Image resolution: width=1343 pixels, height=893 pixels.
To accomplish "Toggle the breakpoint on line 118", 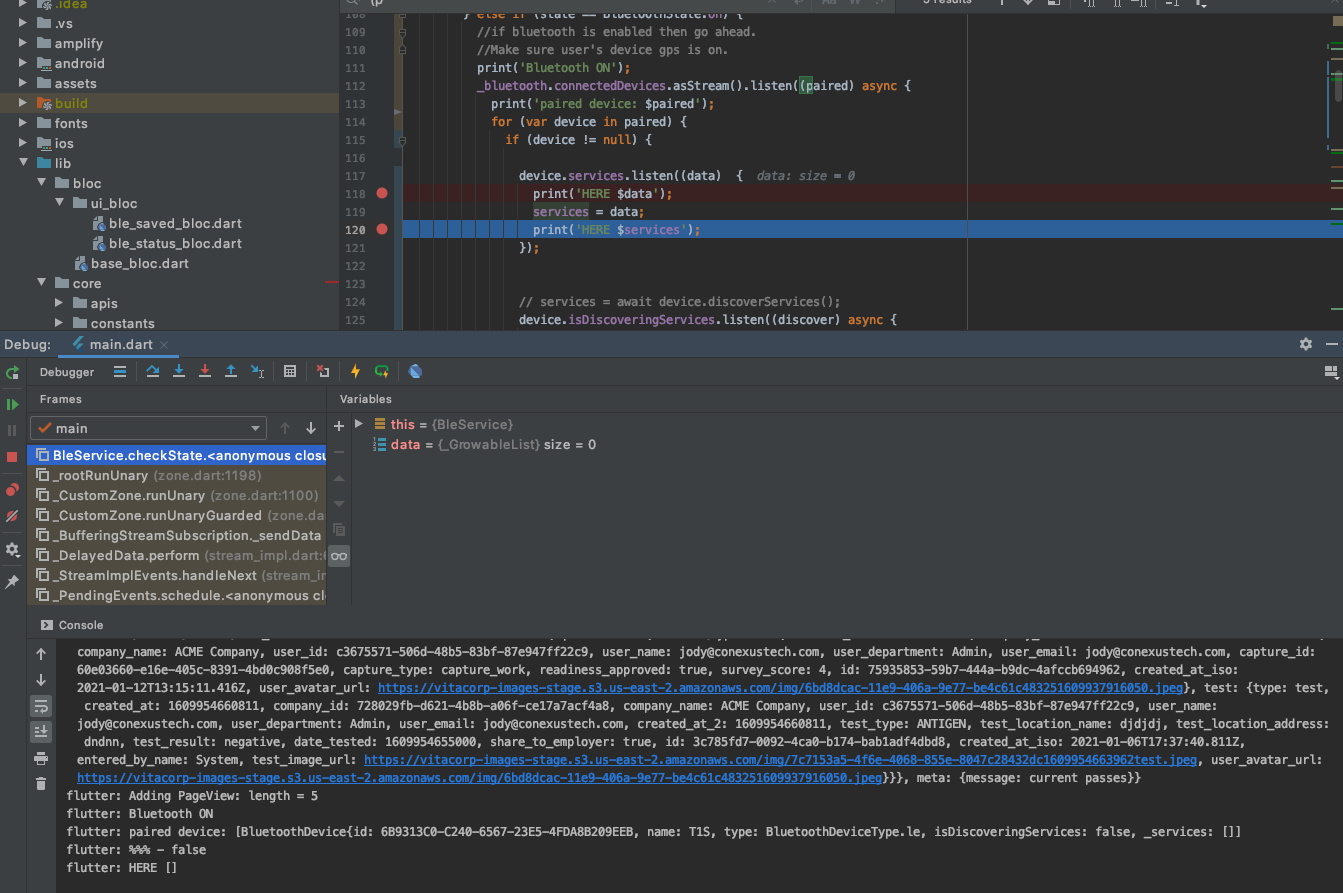I will pos(381,193).
